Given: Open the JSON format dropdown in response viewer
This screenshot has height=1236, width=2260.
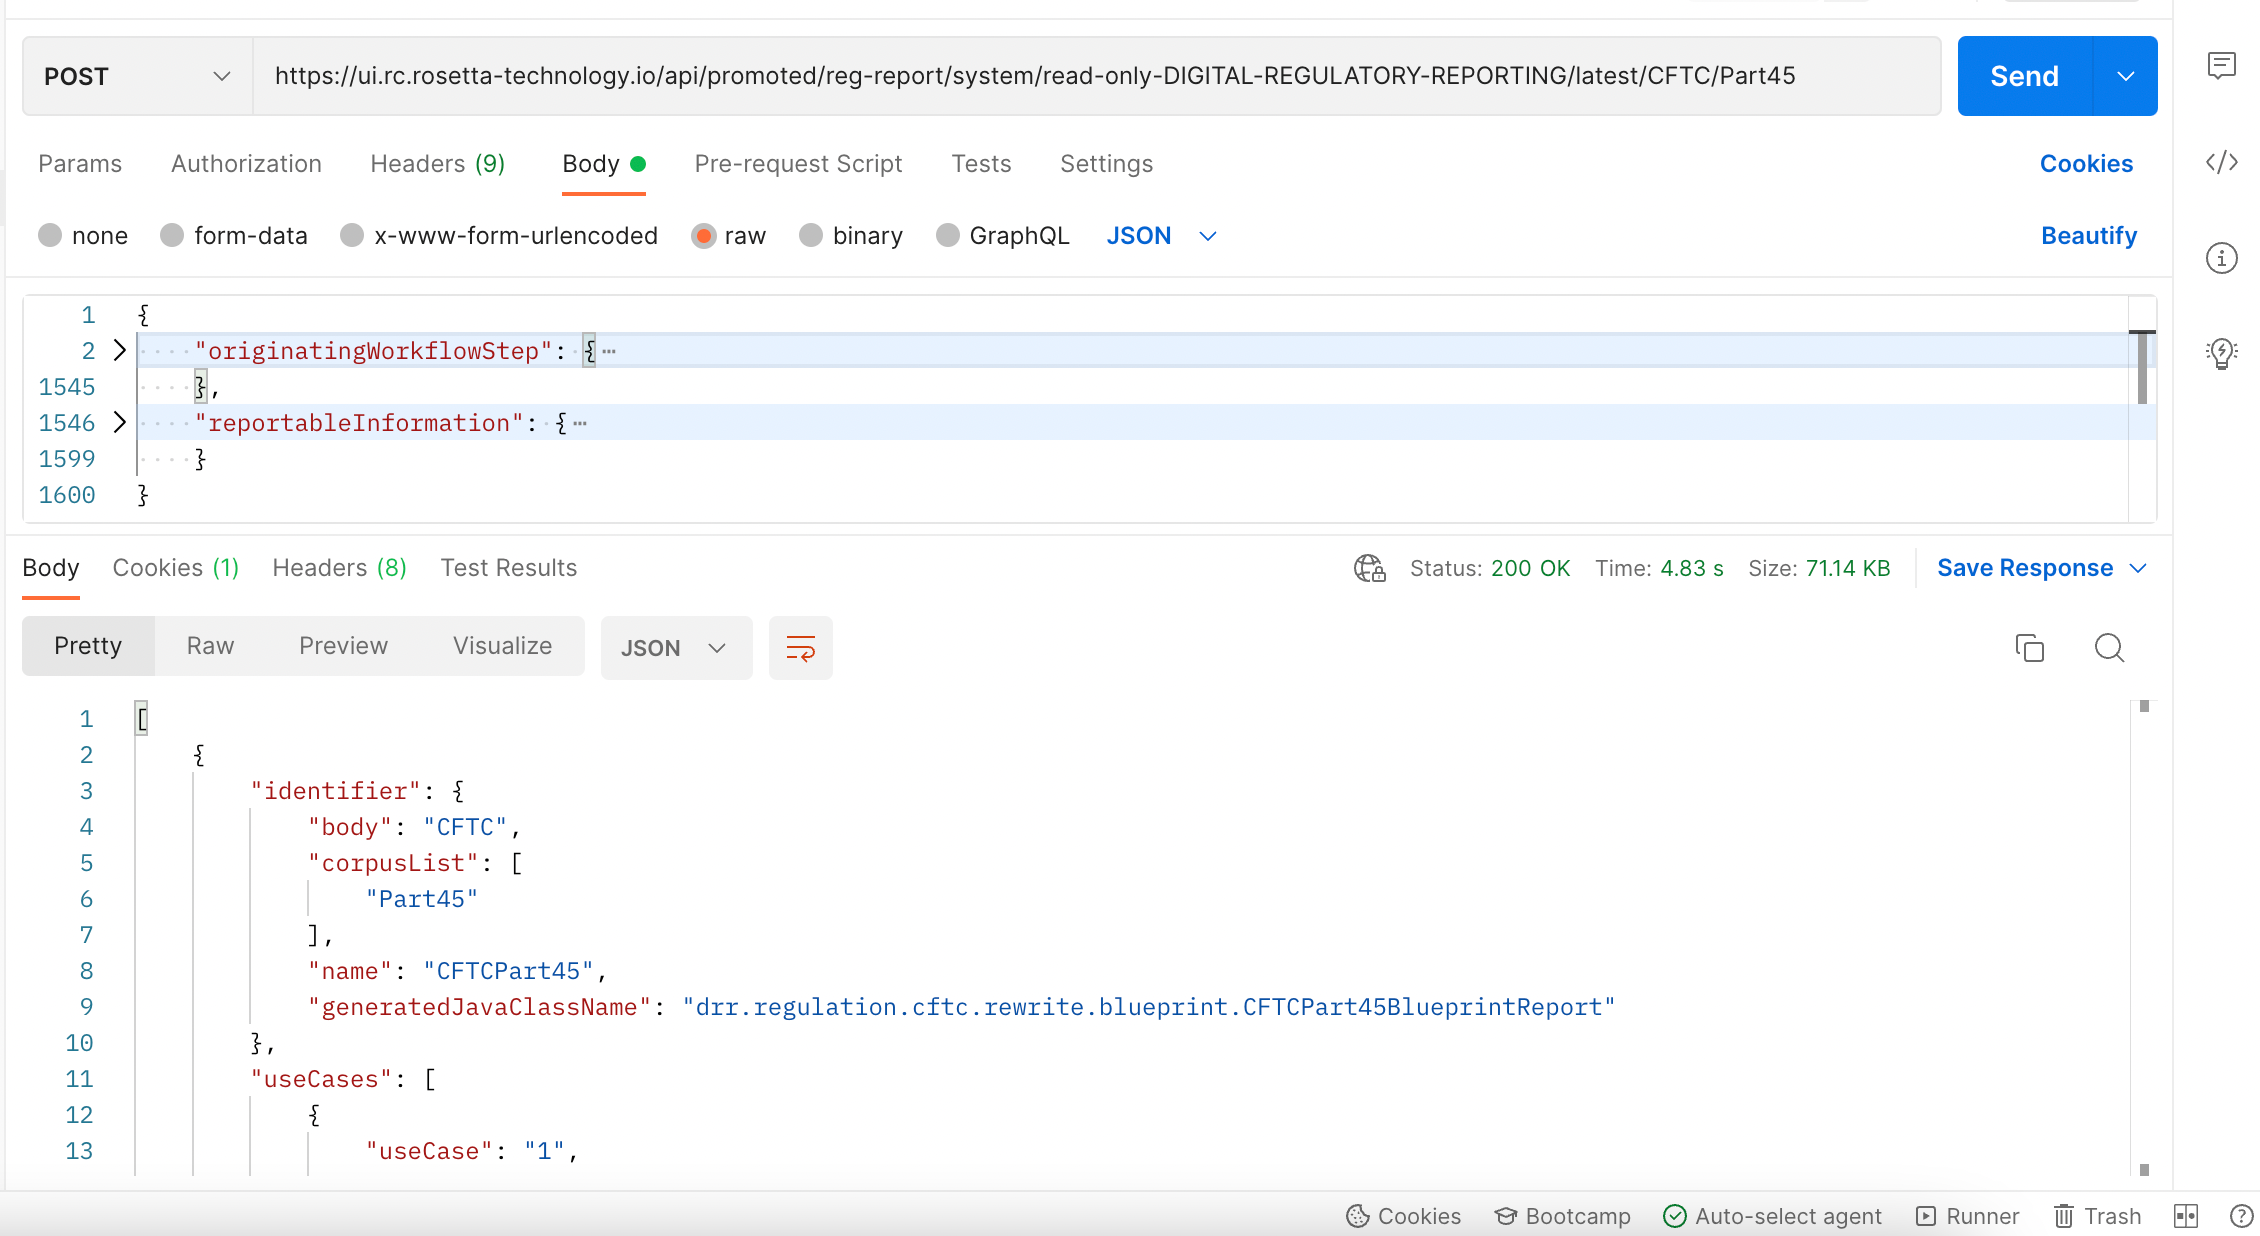Looking at the screenshot, I should click(x=676, y=648).
